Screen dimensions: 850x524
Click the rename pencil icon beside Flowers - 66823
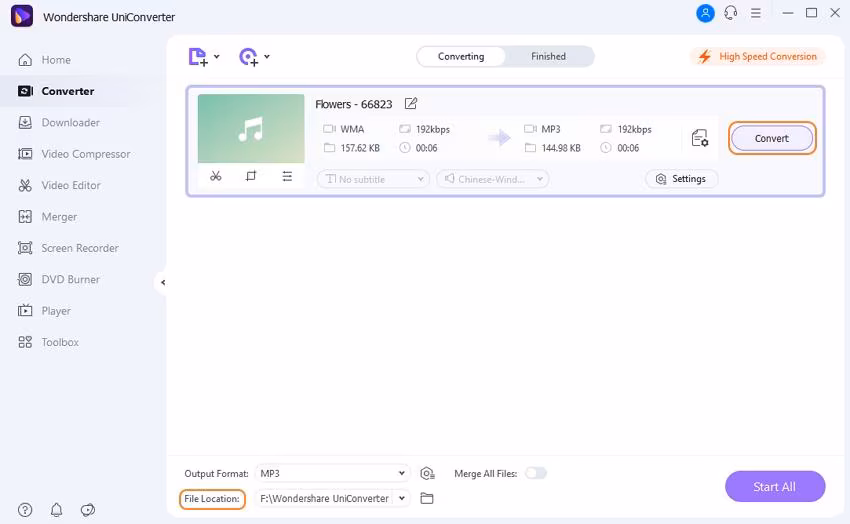[x=410, y=103]
